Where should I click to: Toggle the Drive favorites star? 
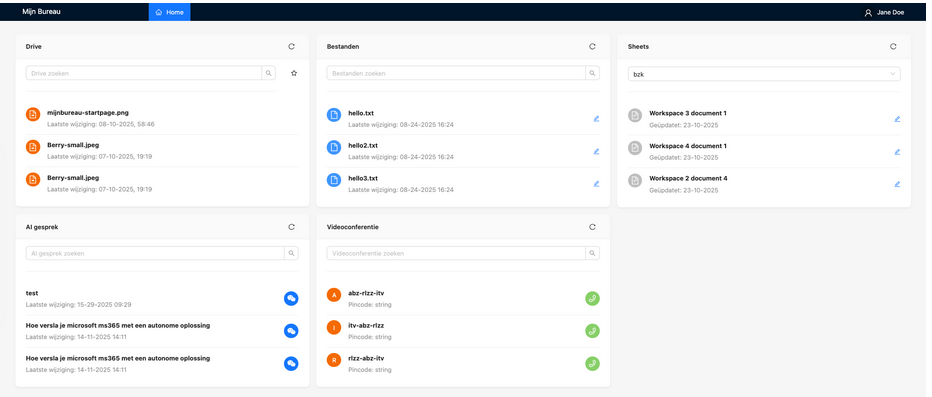(294, 73)
